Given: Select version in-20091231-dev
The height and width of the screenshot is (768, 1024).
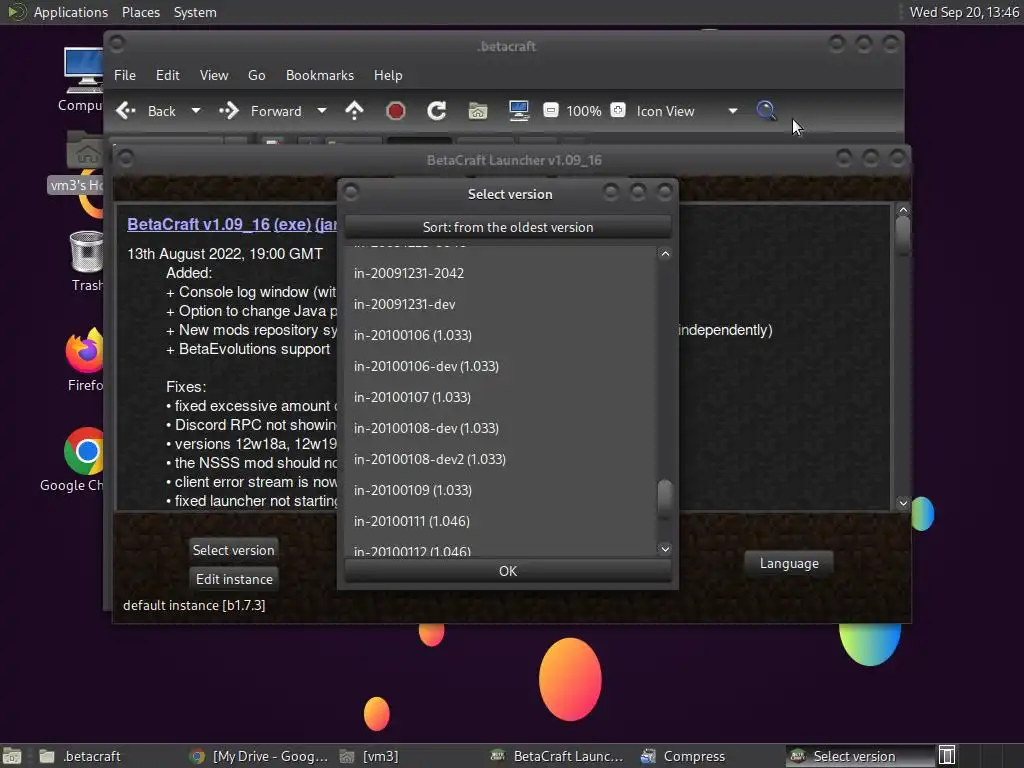Looking at the screenshot, I should coord(500,304).
